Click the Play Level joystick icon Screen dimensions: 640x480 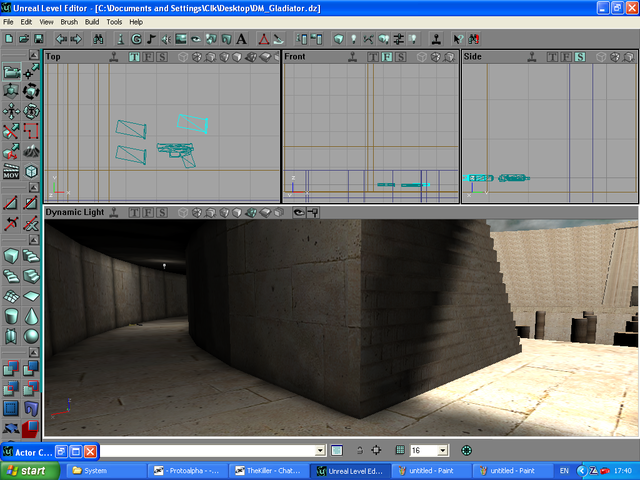[x=436, y=38]
